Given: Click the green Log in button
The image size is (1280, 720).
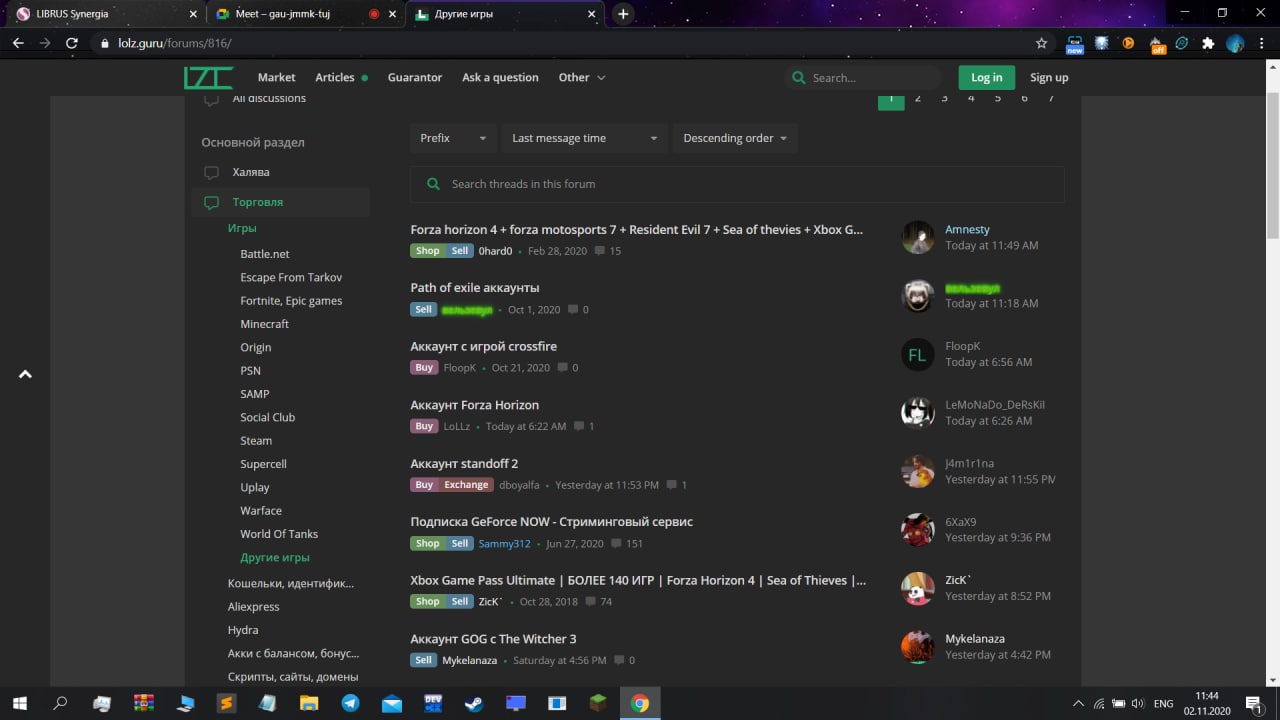Looking at the screenshot, I should pyautogui.click(x=986, y=77).
